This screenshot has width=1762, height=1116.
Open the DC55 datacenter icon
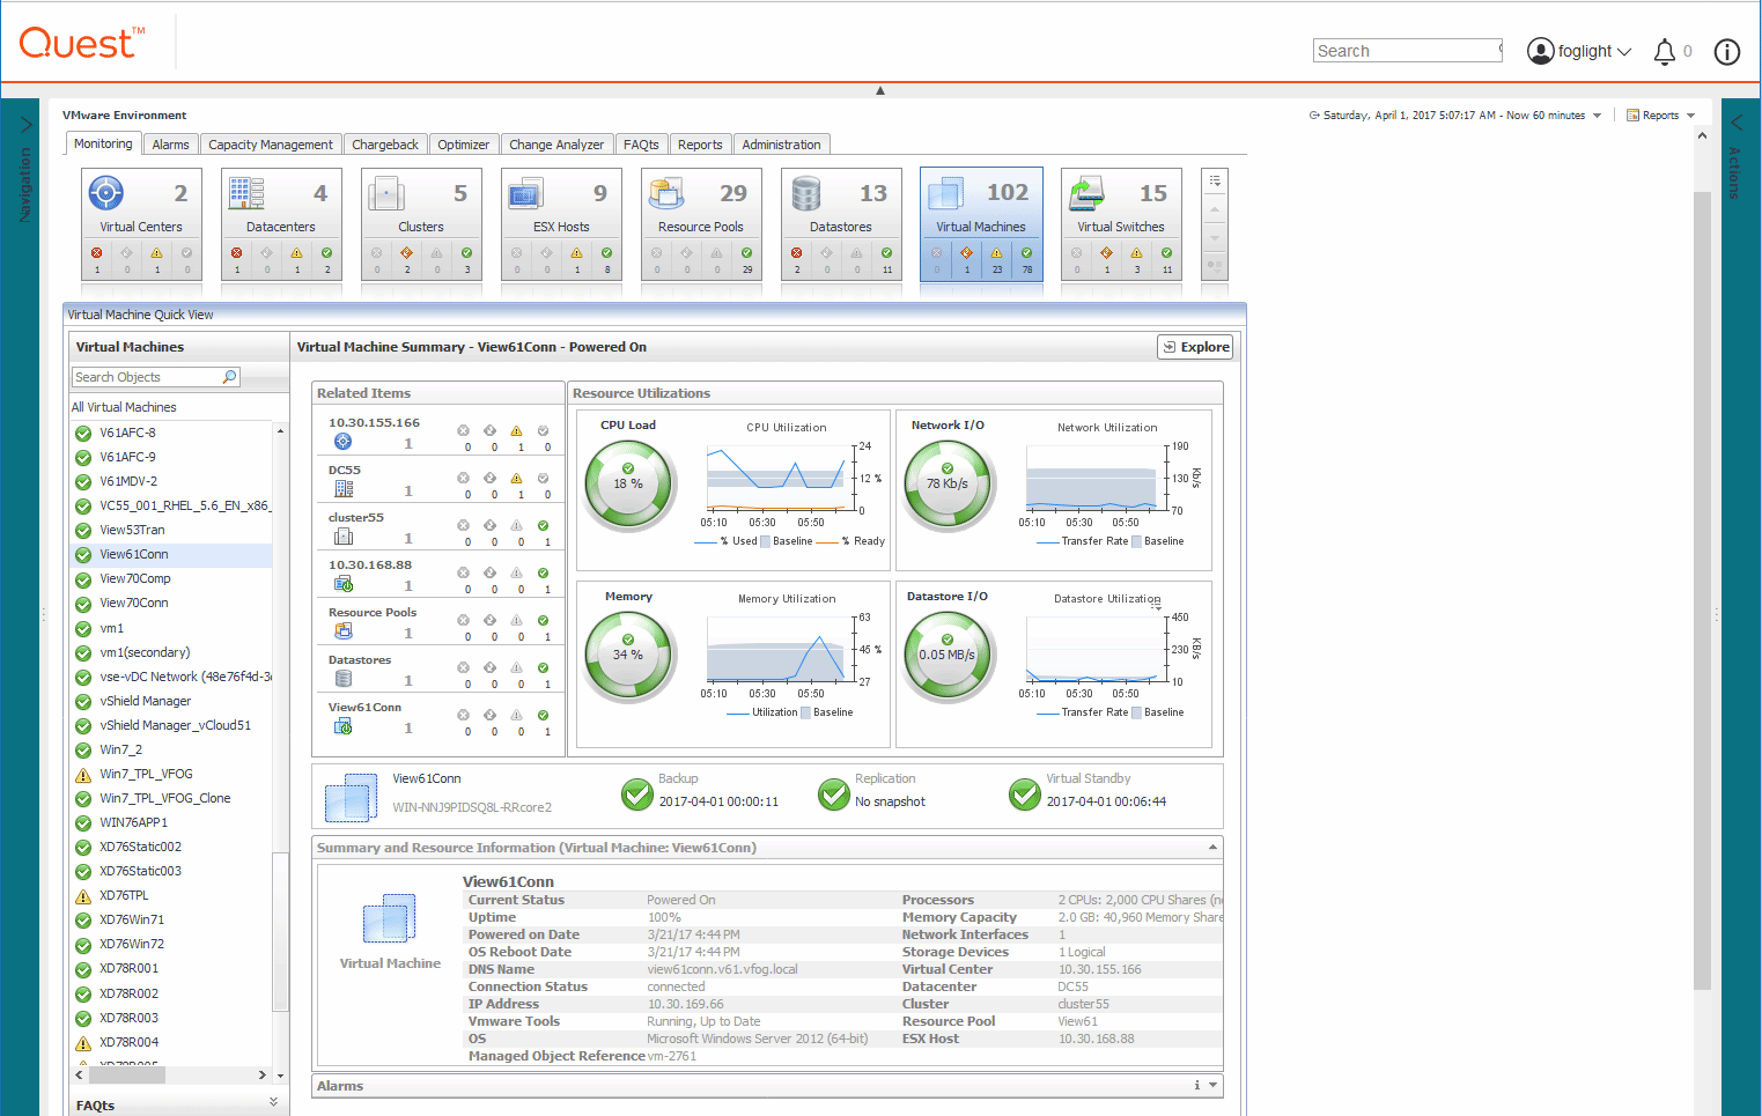pos(343,488)
